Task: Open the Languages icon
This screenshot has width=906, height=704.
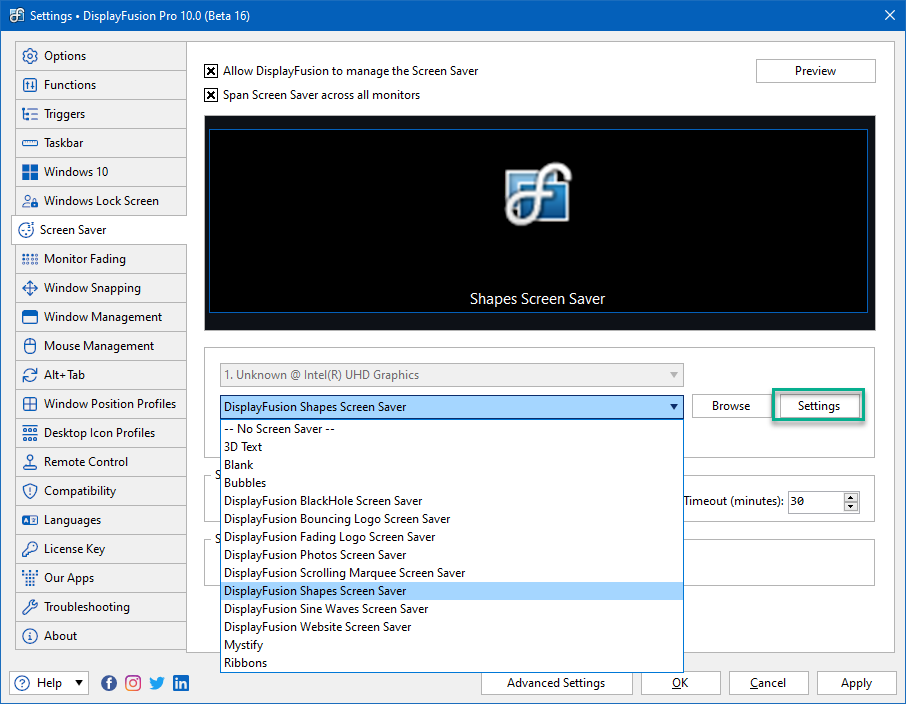Action: pos(29,520)
